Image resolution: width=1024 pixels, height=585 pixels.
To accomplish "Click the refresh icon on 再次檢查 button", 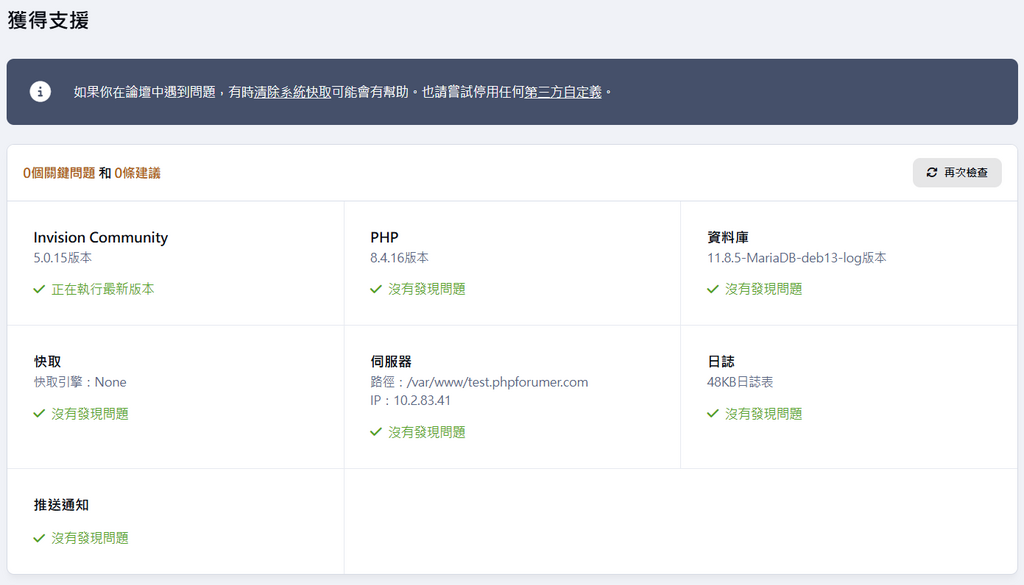I will 932,173.
